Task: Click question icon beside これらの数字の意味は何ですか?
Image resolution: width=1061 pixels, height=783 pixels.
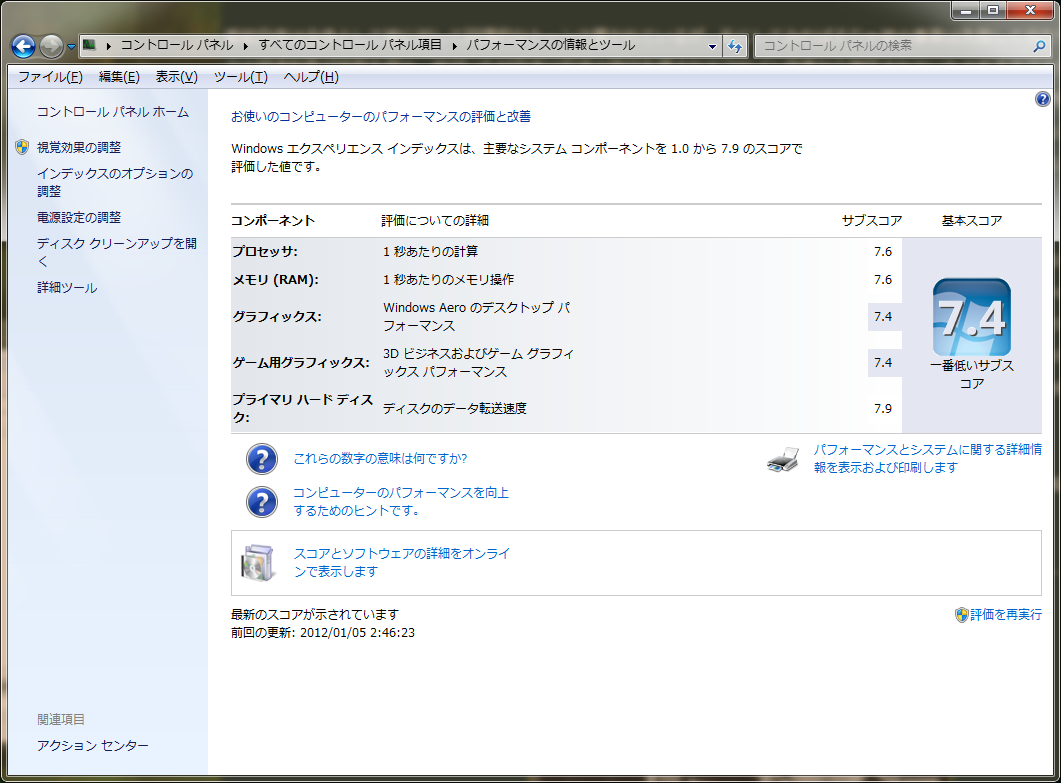Action: coord(262,459)
